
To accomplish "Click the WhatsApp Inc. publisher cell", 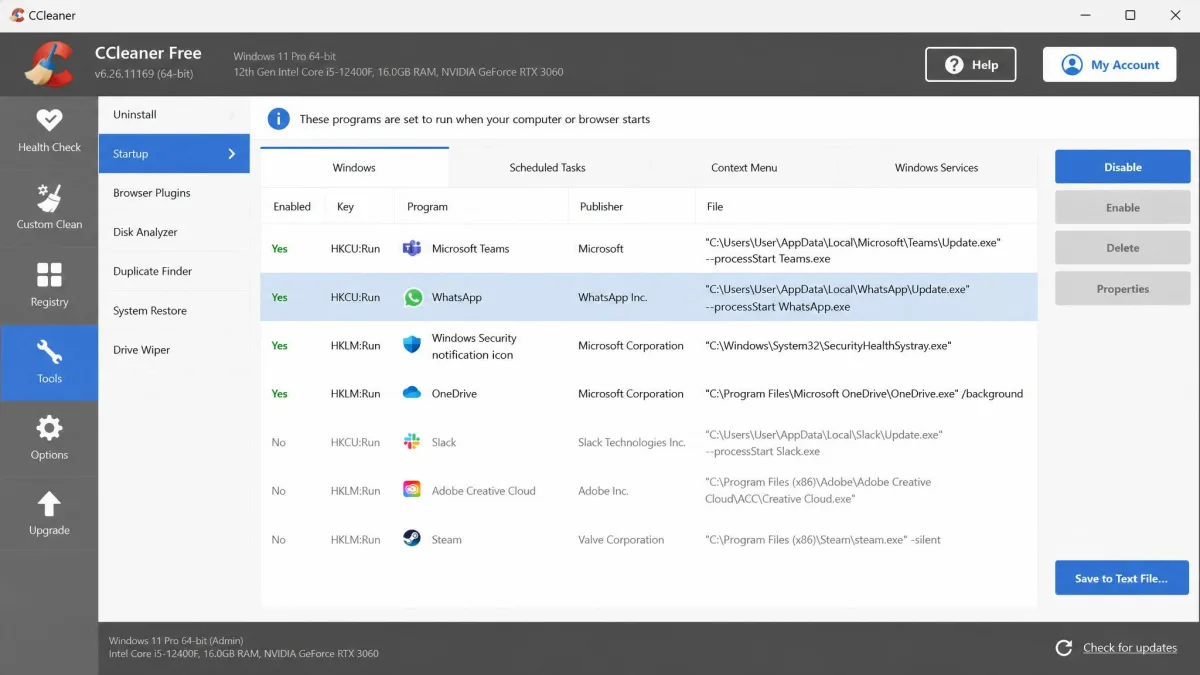I will click(x=612, y=297).
